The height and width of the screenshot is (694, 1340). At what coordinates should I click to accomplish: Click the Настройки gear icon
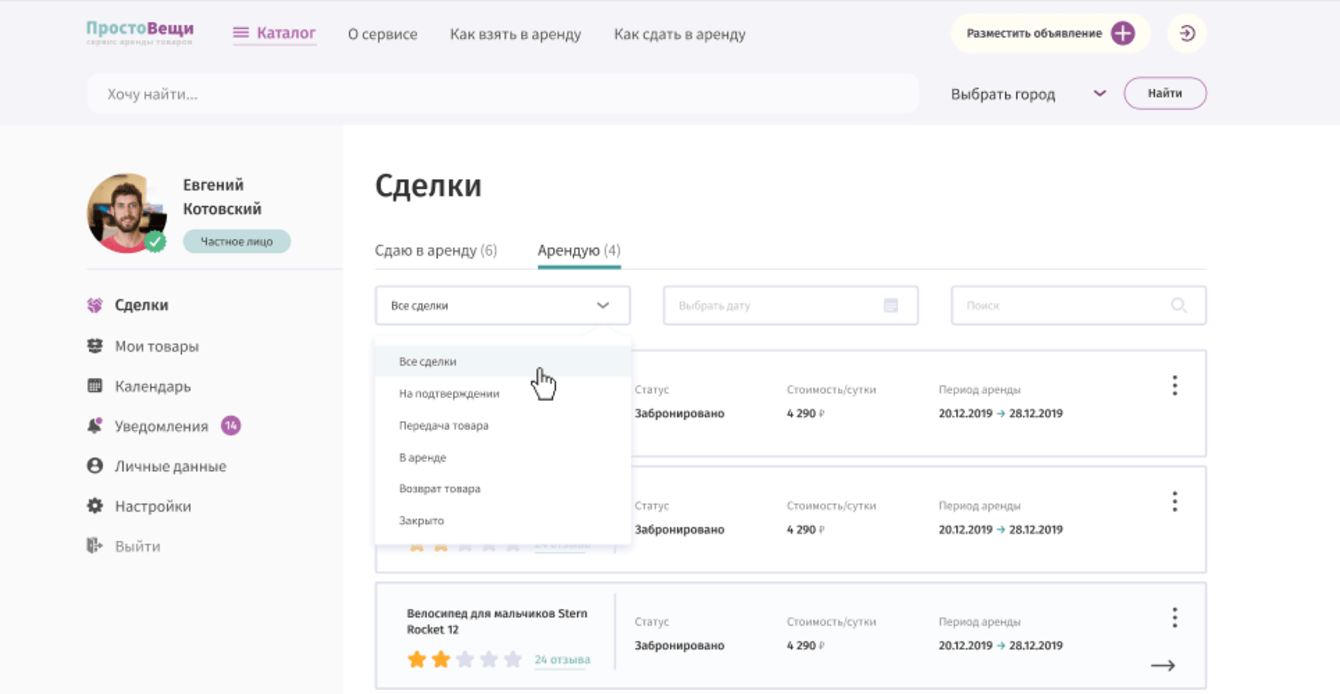pyautogui.click(x=95, y=506)
